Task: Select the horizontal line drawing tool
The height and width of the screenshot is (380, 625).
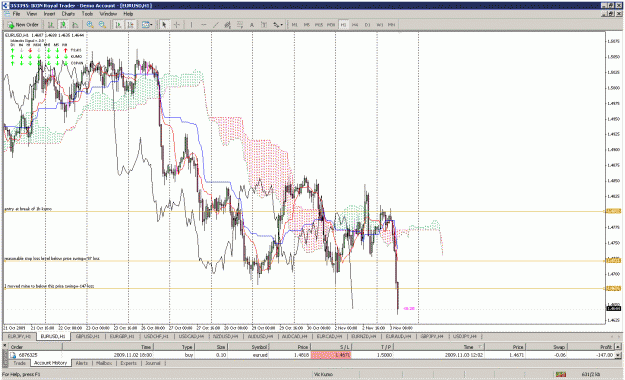Action: tap(204, 25)
